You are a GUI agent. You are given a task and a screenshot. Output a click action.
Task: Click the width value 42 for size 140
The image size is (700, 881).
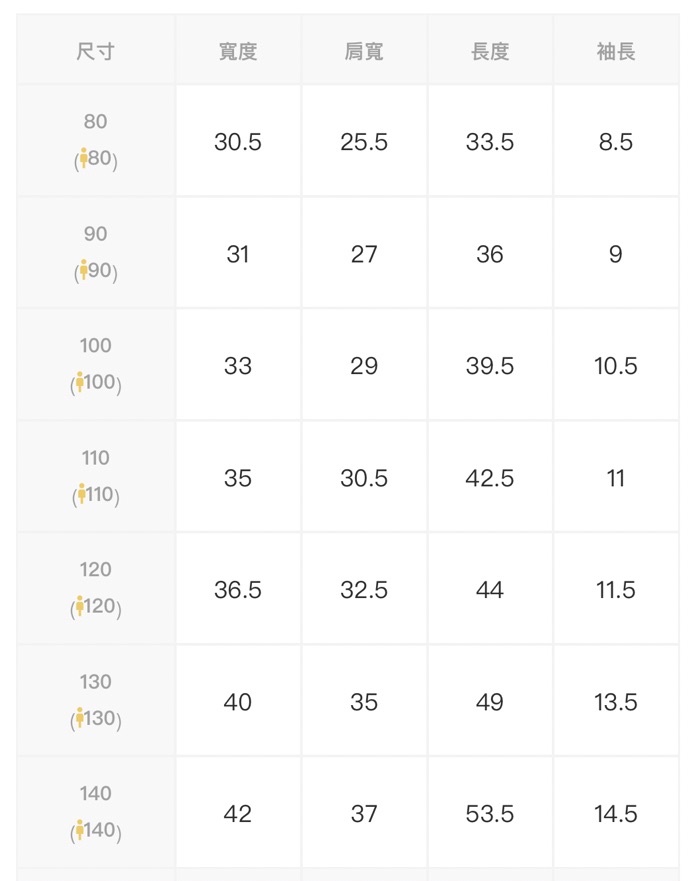(238, 814)
